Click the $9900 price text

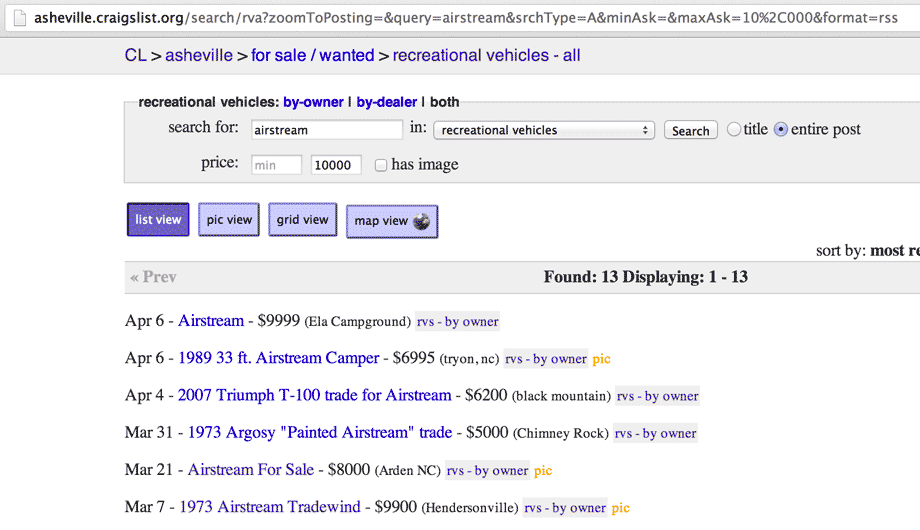[395, 507]
